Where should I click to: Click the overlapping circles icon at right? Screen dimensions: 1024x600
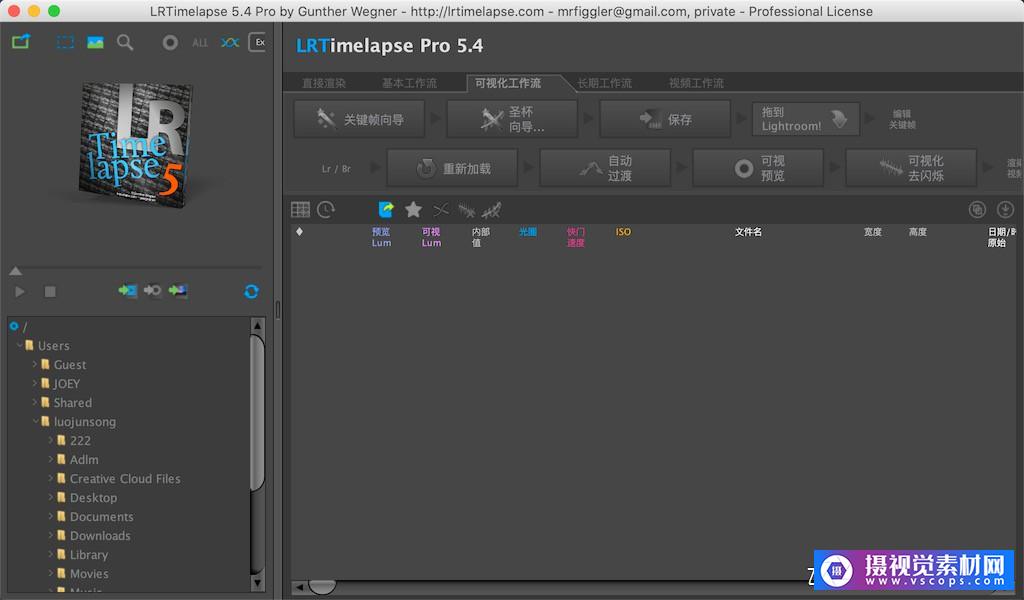point(977,210)
